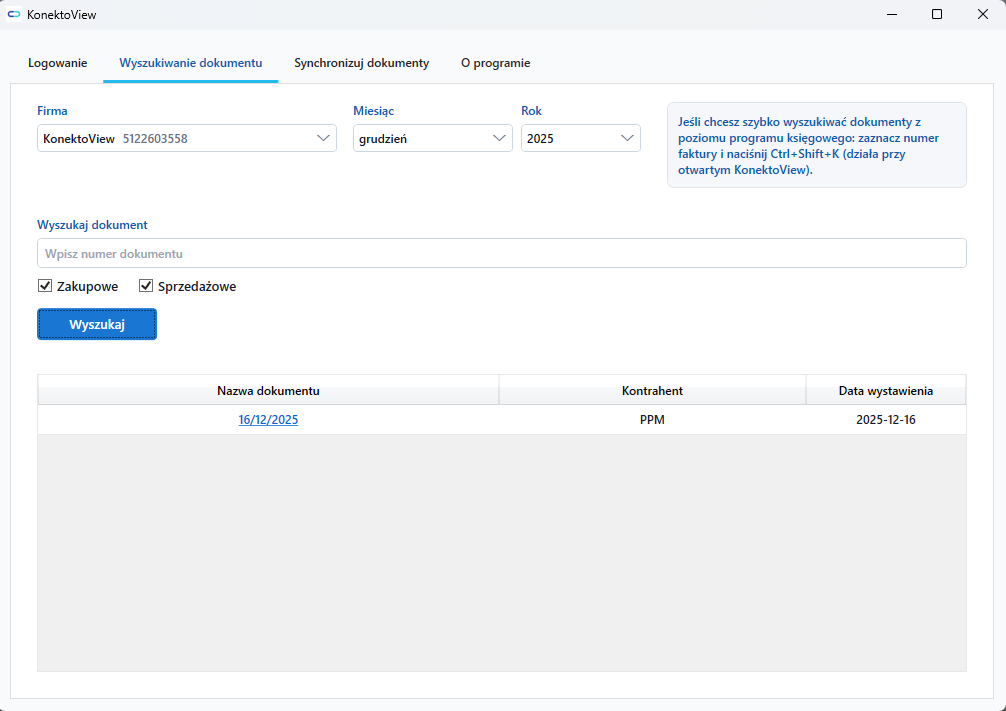The image size is (1006, 711).
Task: Close the KonektoView window
Action: [x=982, y=15]
